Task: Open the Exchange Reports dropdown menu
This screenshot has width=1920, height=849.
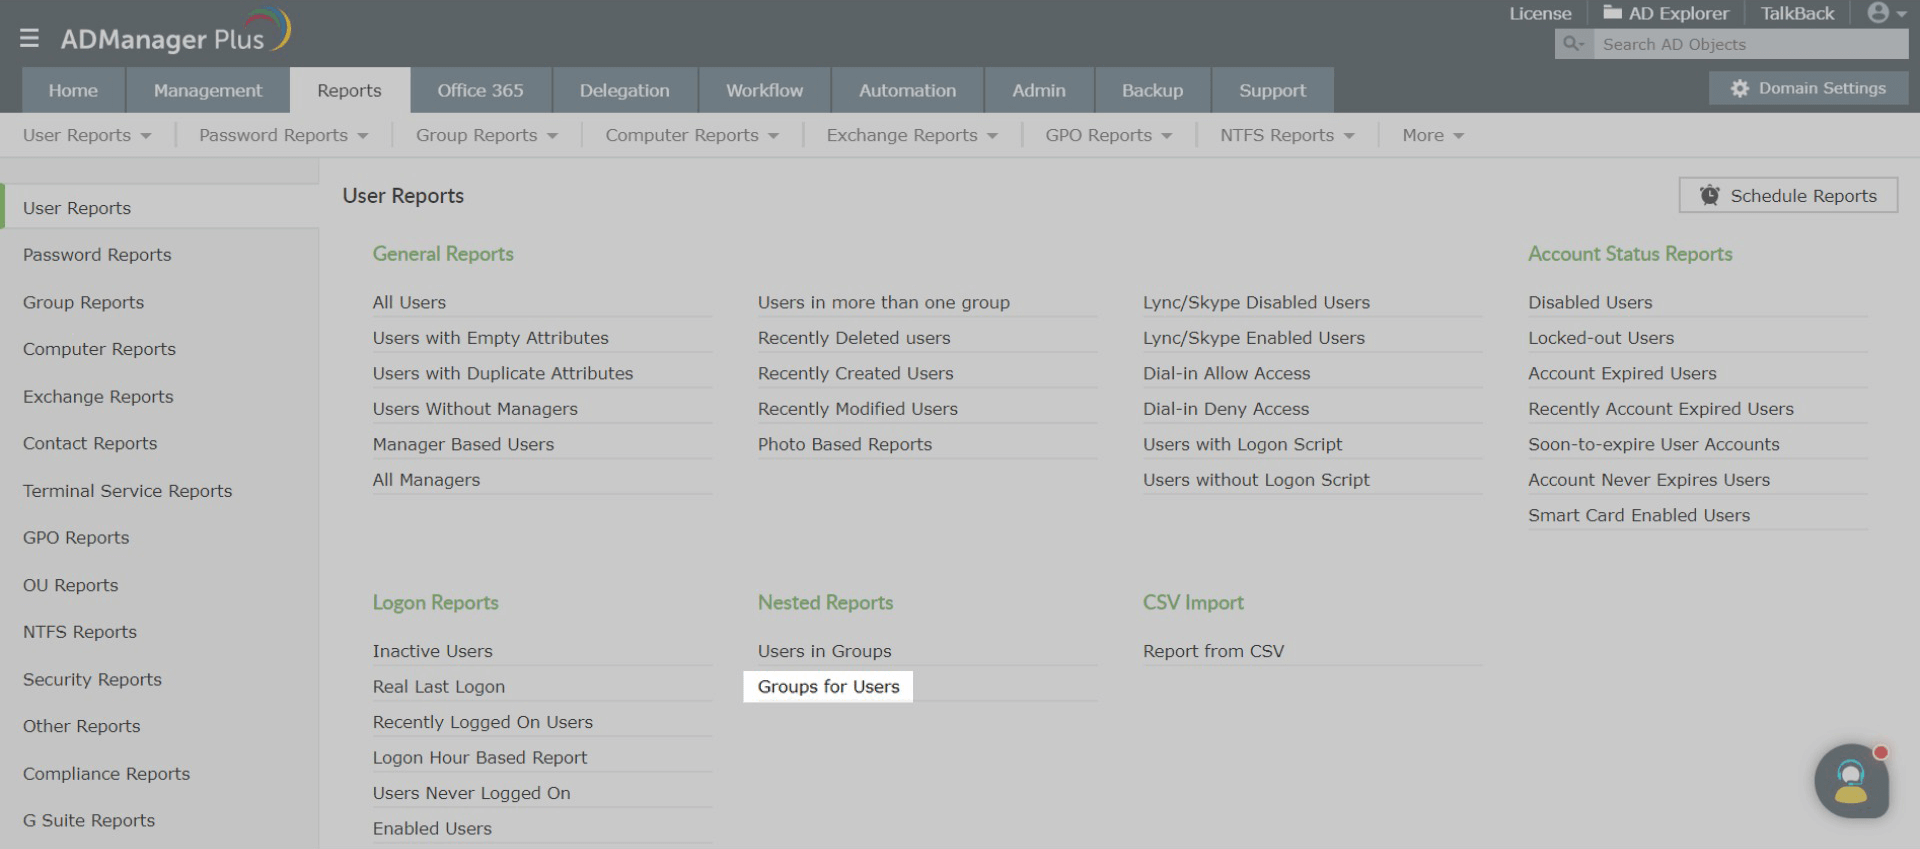Action: tap(912, 135)
